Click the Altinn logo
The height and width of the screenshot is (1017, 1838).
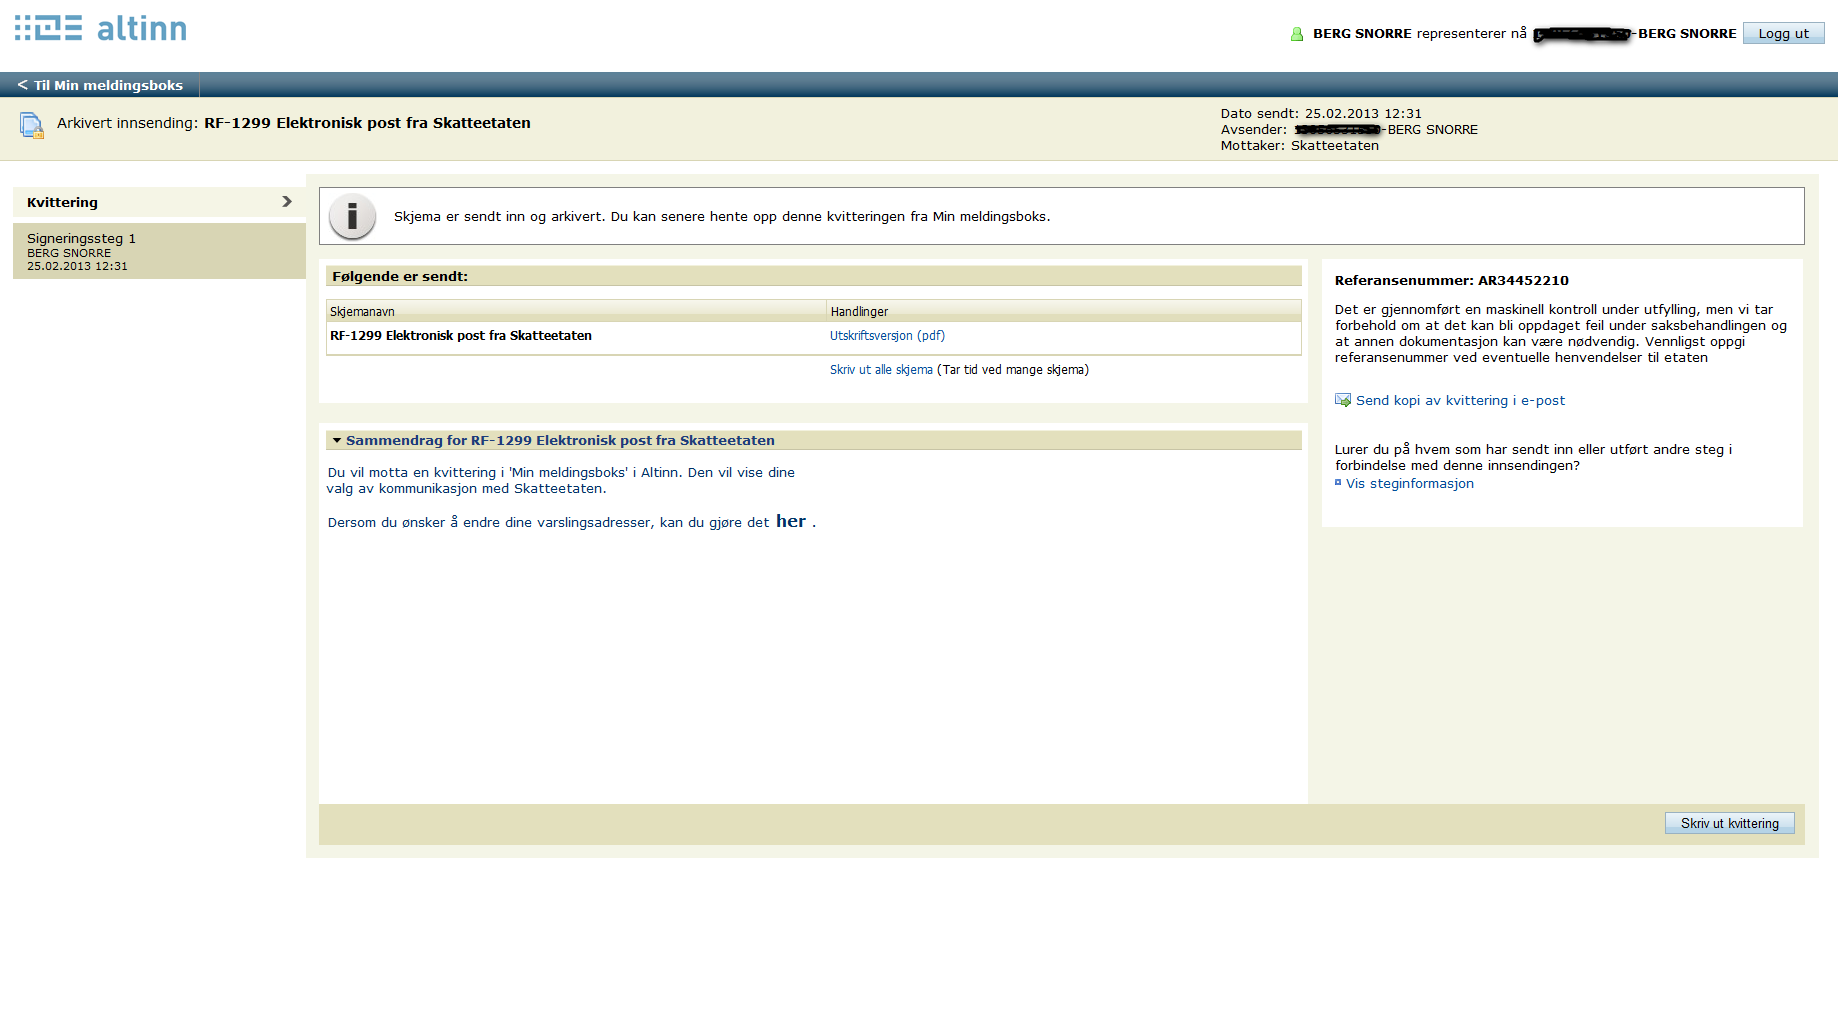(101, 28)
